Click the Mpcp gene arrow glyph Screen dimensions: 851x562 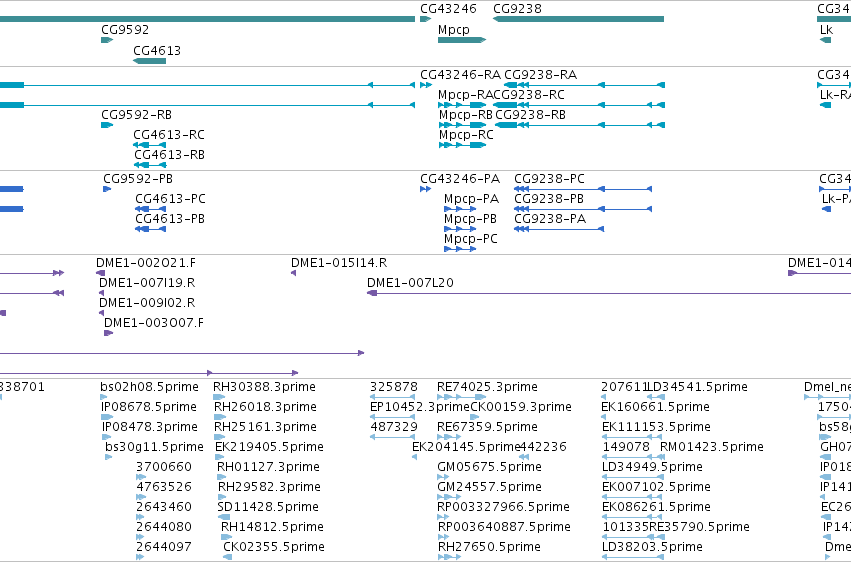(462, 40)
